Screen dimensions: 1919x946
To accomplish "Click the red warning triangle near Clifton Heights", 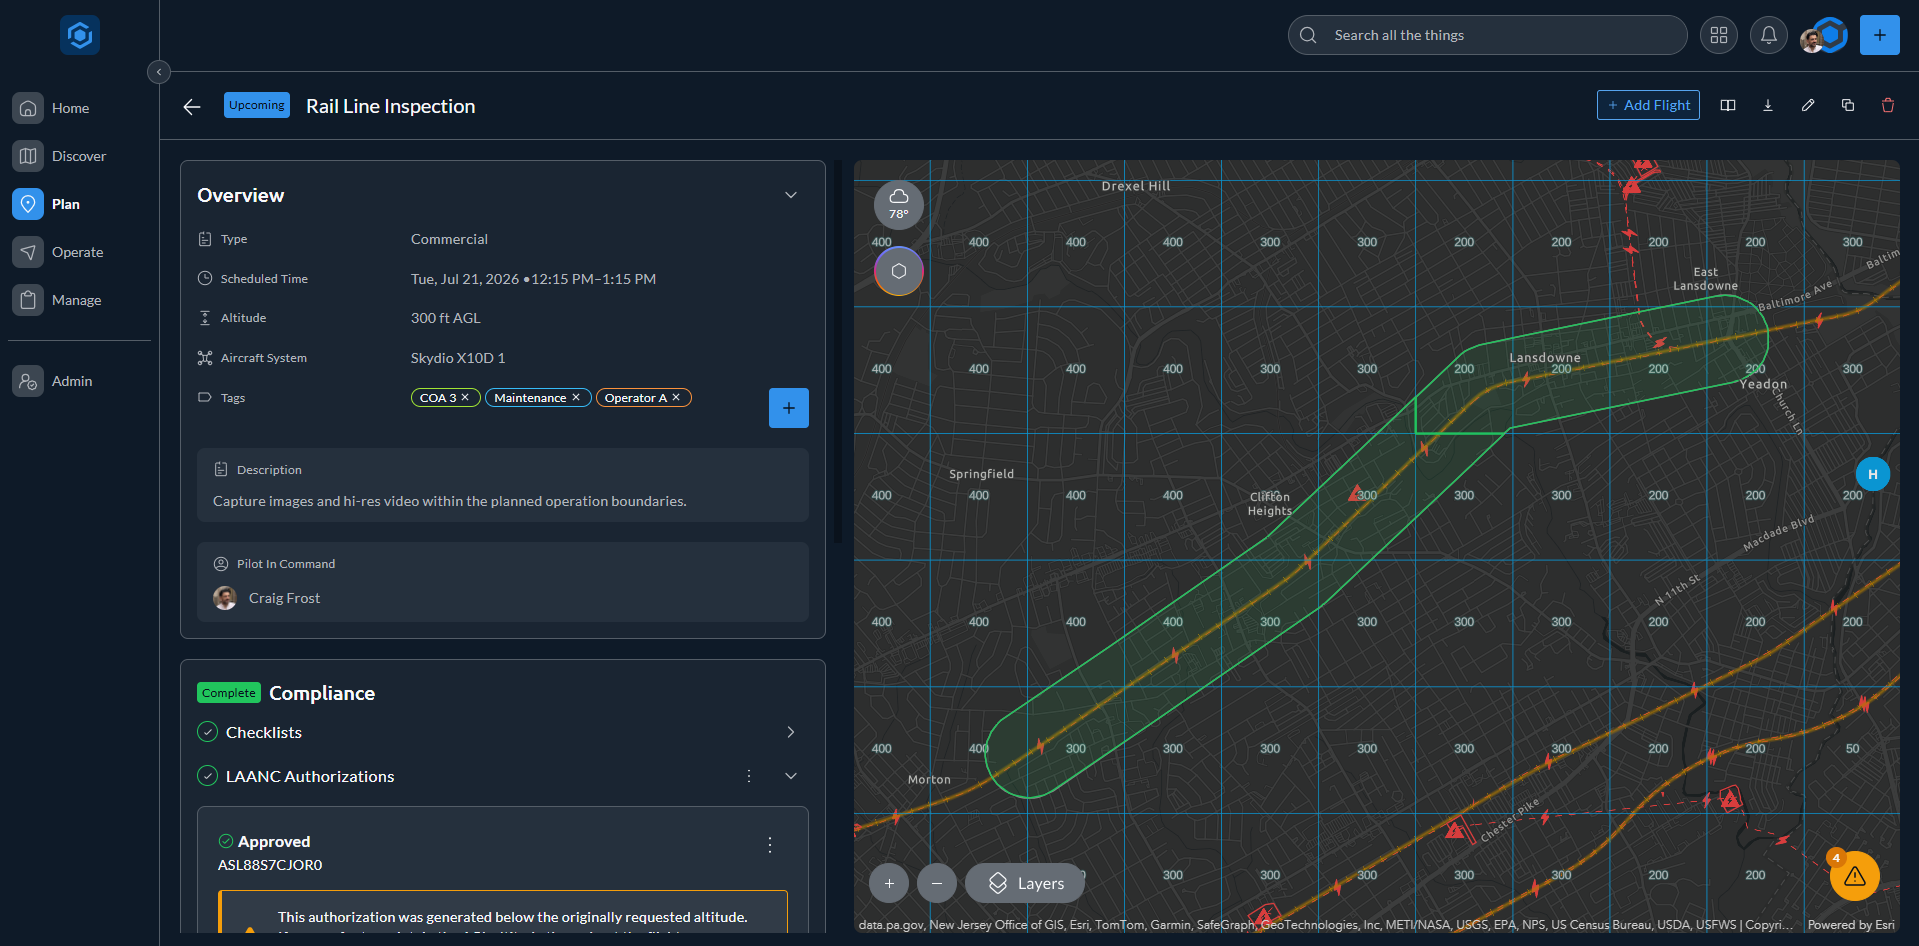I will click(x=1355, y=494).
